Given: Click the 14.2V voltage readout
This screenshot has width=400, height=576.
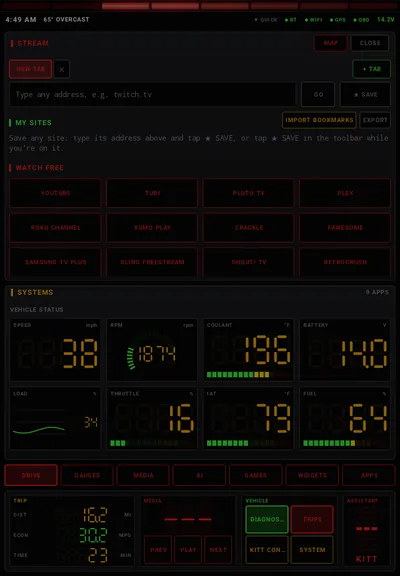Looking at the screenshot, I should coord(385,19).
